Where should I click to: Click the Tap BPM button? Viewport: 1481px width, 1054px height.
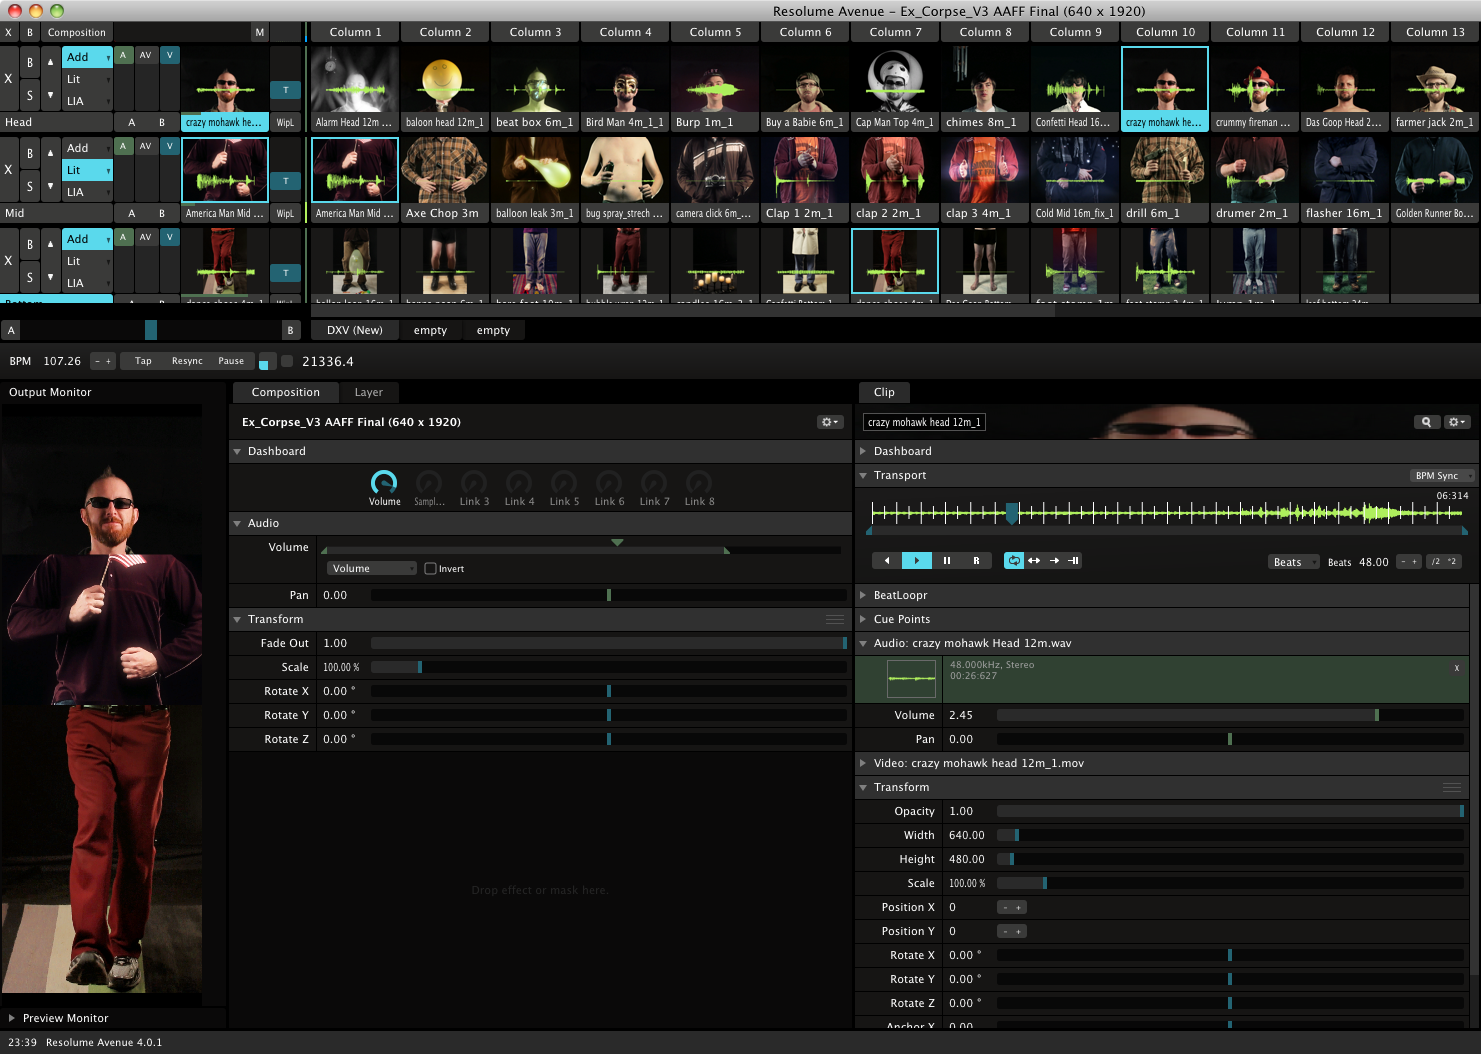(143, 361)
